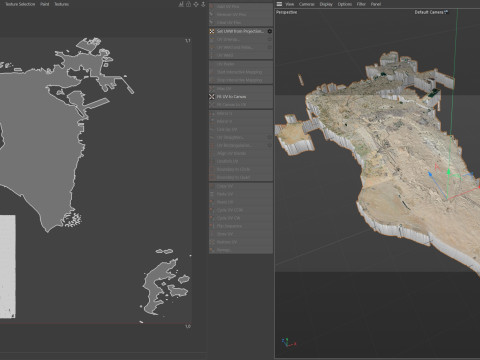
Task: Open options gear for UV Rectangularize
Action: [x=269, y=145]
